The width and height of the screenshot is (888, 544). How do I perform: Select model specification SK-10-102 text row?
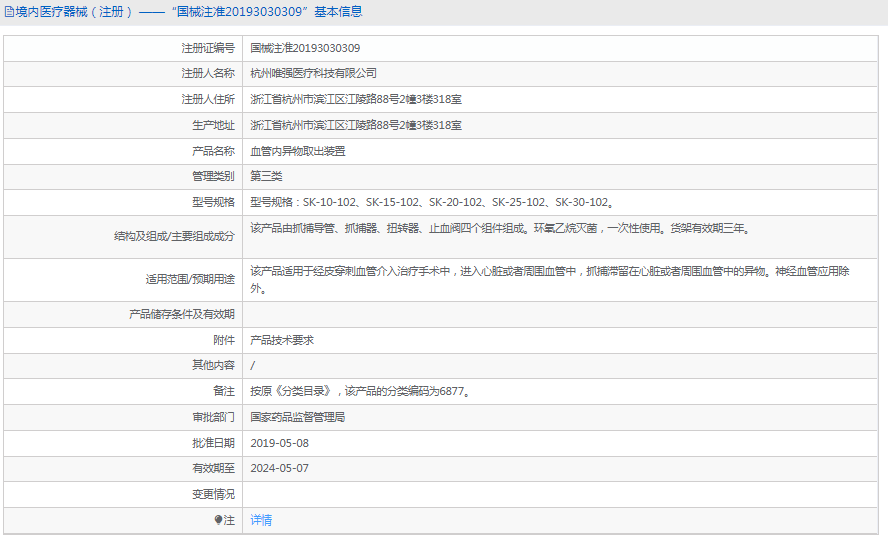[433, 202]
